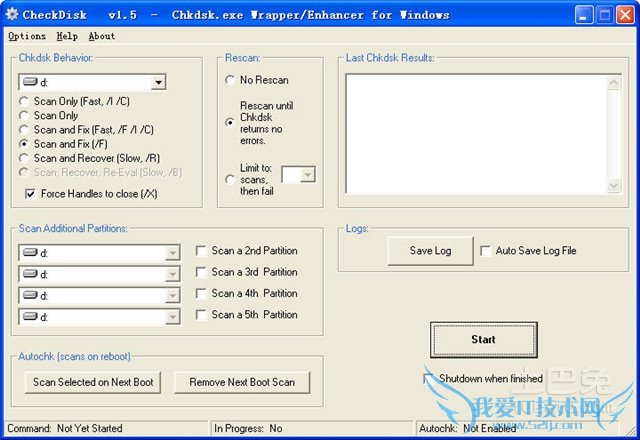Check Auto Save Log File
640x440 pixels.
click(x=486, y=251)
